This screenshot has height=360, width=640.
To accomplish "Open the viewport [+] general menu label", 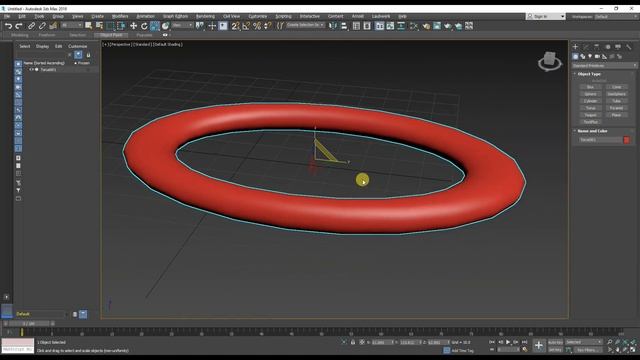I will 106,44.
